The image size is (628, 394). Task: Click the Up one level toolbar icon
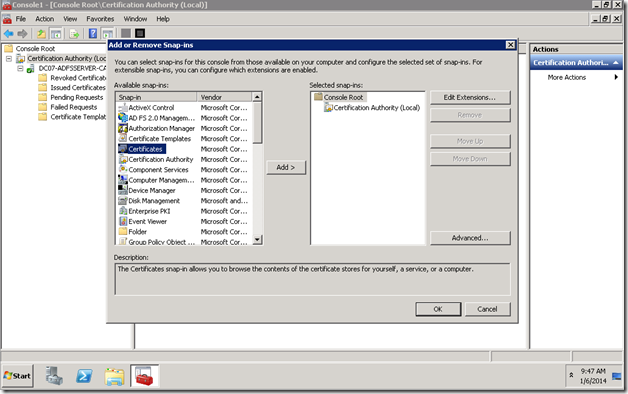tap(41, 34)
